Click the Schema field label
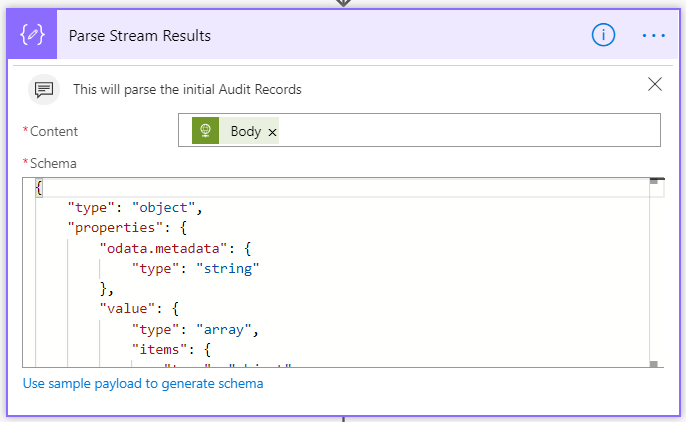This screenshot has height=422, width=686. (x=53, y=164)
